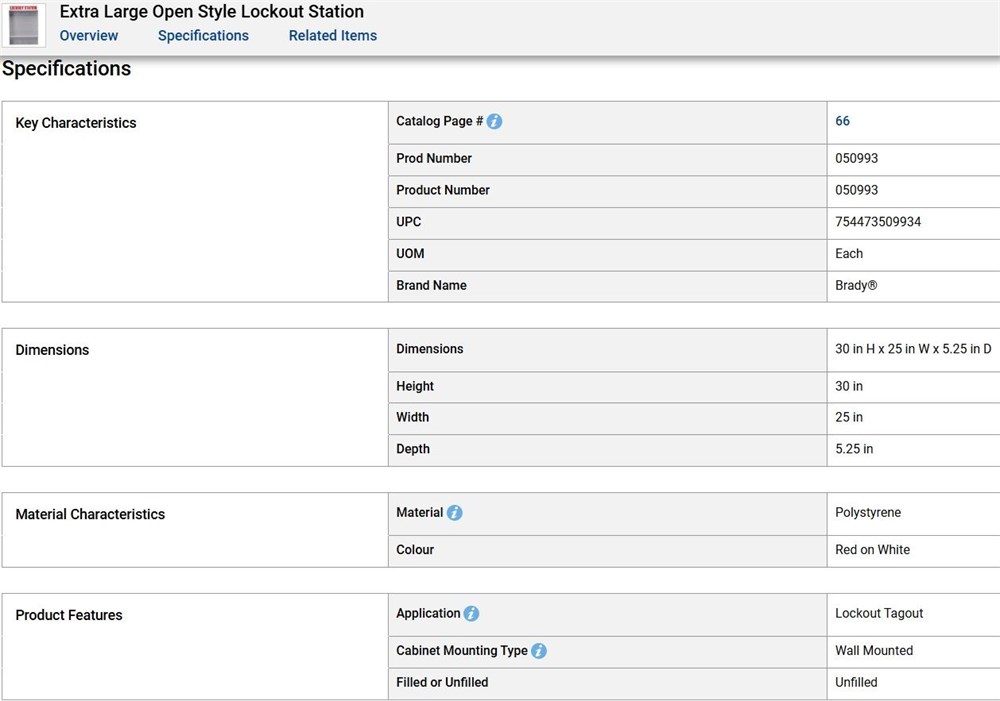Open the Related Items tab

click(x=333, y=36)
